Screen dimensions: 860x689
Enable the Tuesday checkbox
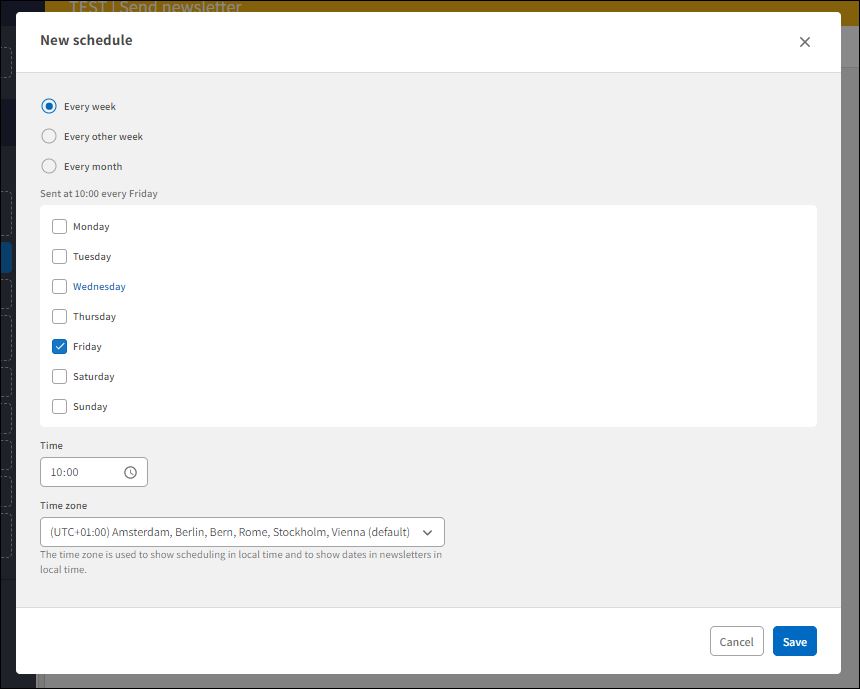(59, 256)
